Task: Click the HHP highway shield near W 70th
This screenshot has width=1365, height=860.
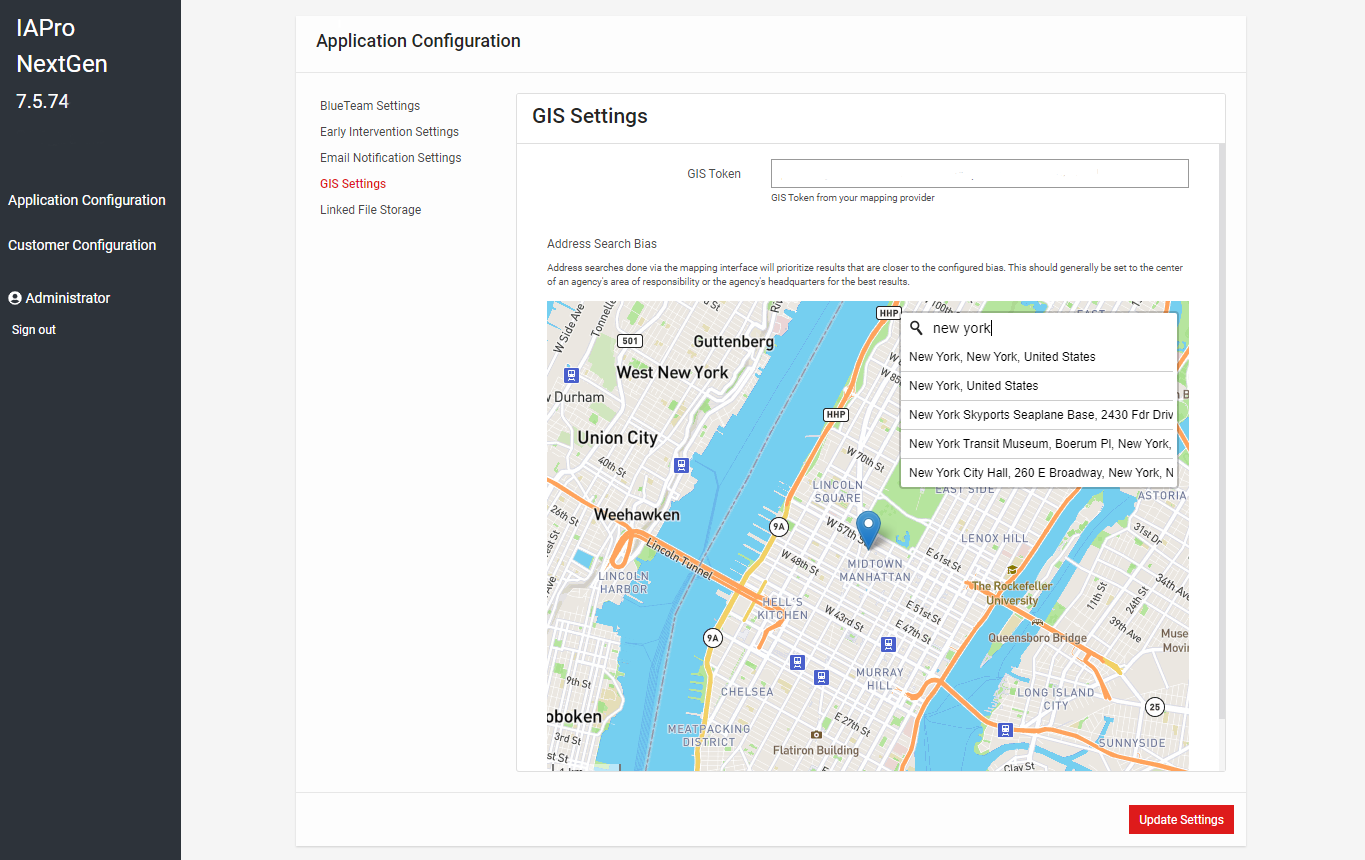Action: (835, 415)
